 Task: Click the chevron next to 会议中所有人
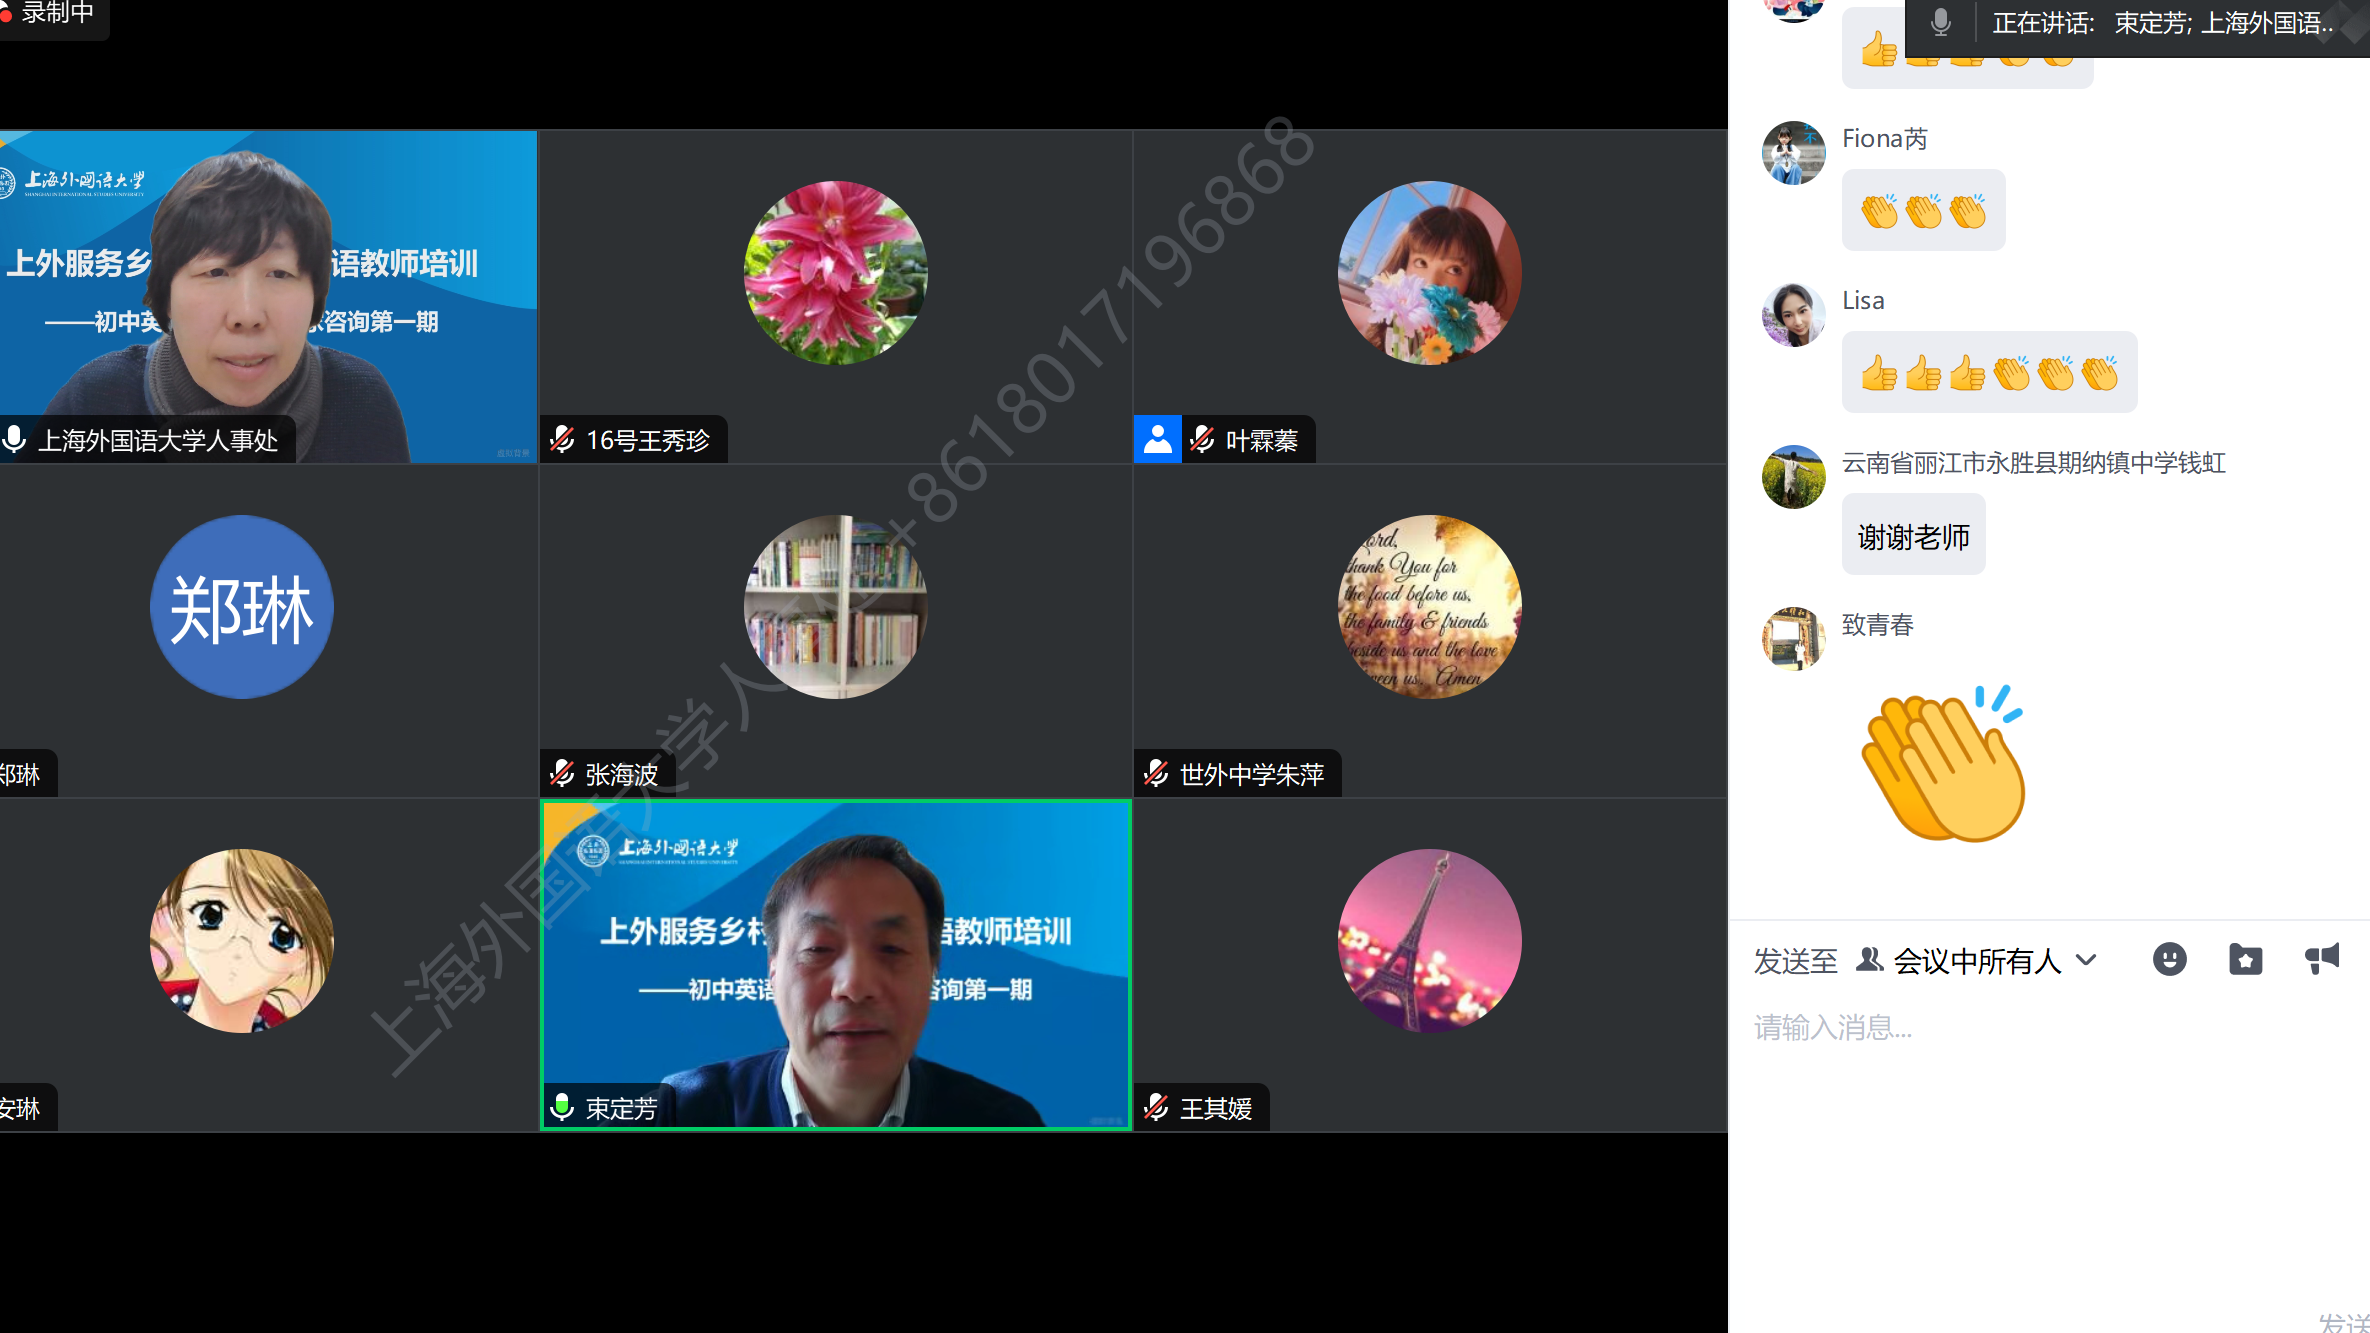tap(2086, 960)
